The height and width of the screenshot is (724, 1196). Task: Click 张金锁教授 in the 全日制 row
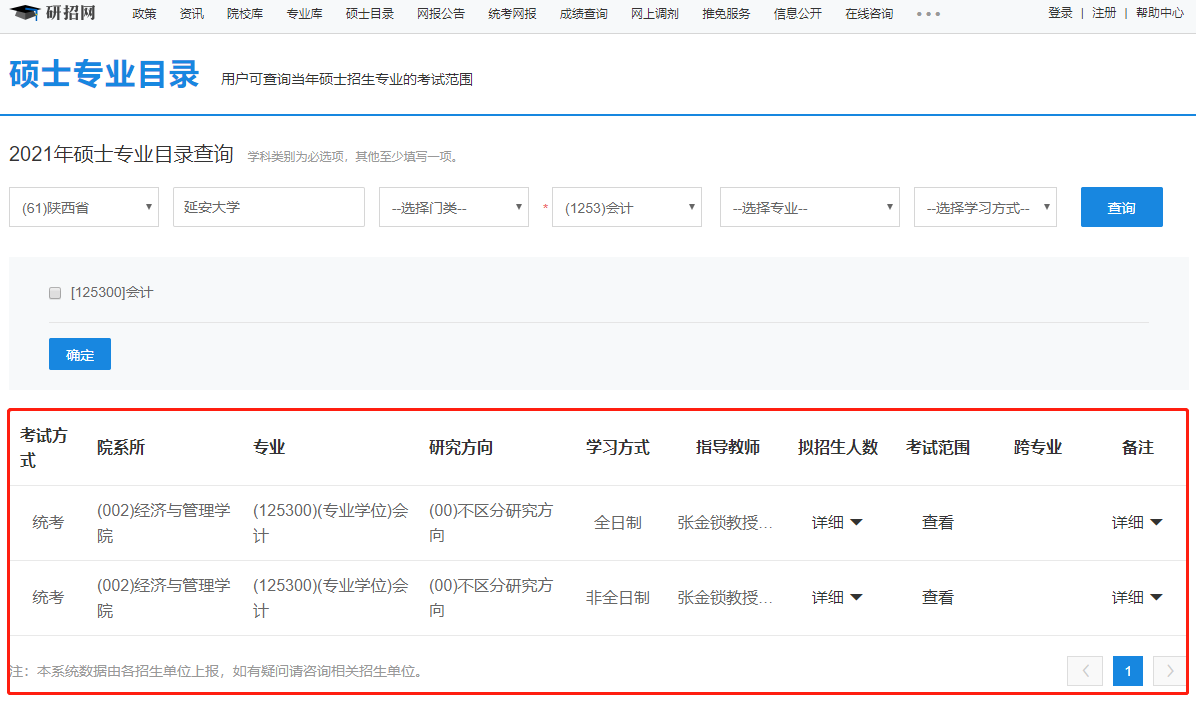tap(725, 523)
